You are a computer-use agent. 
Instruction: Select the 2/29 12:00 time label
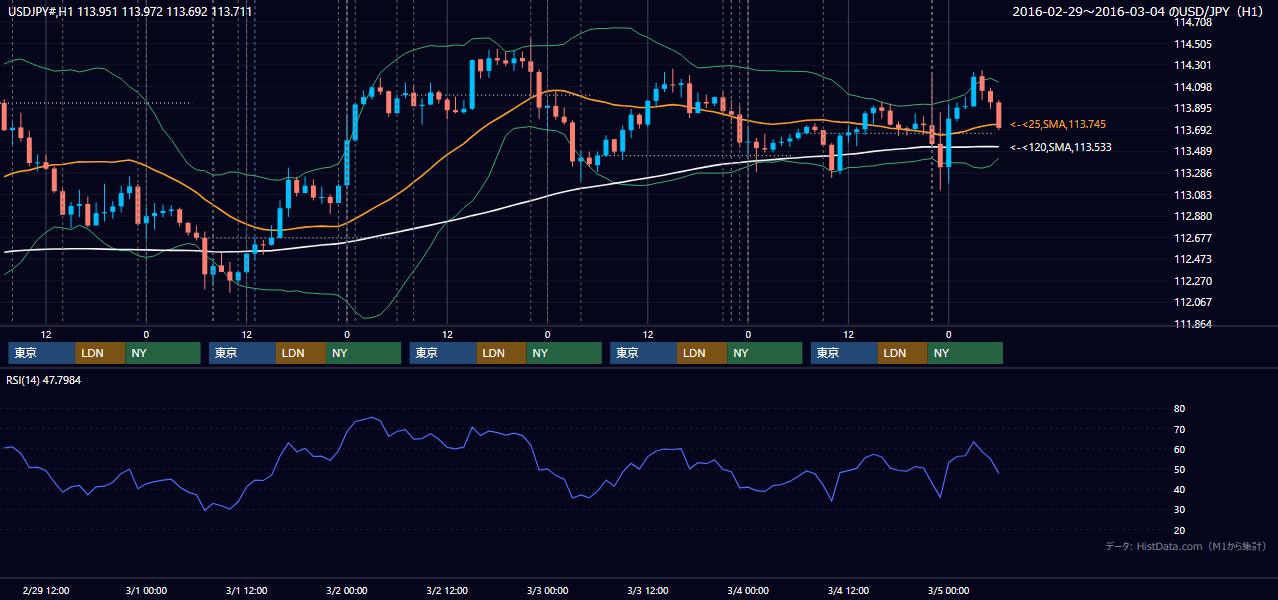[x=45, y=591]
